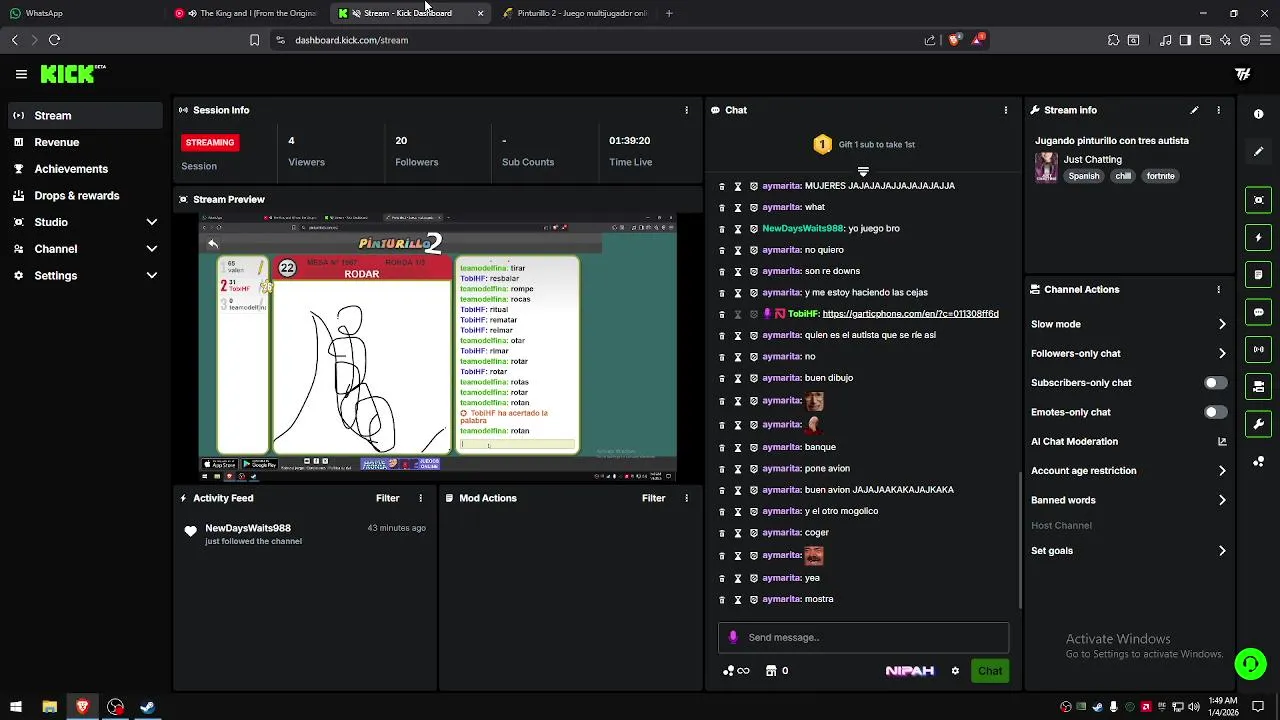
Task: Open the info icon in right rail
Action: [x=1259, y=114]
